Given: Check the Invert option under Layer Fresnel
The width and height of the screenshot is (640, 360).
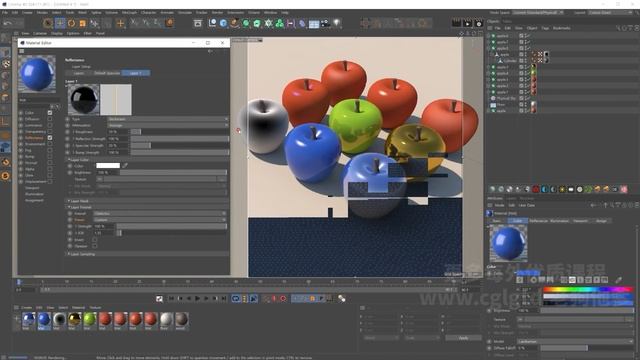Looking at the screenshot, I should click(x=95, y=240).
